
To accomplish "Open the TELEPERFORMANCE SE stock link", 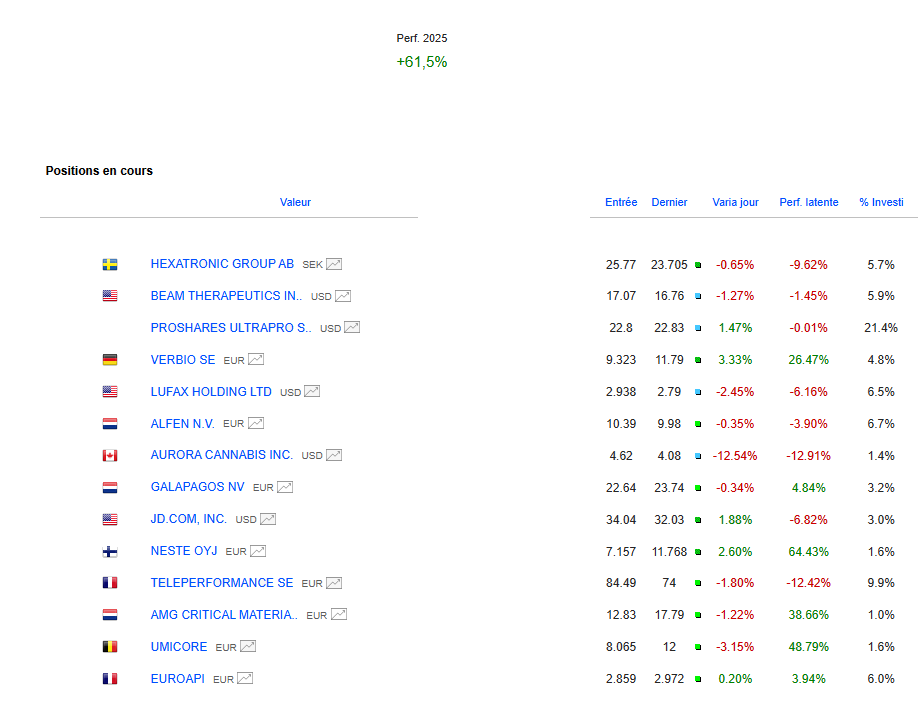I will pyautogui.click(x=222, y=583).
